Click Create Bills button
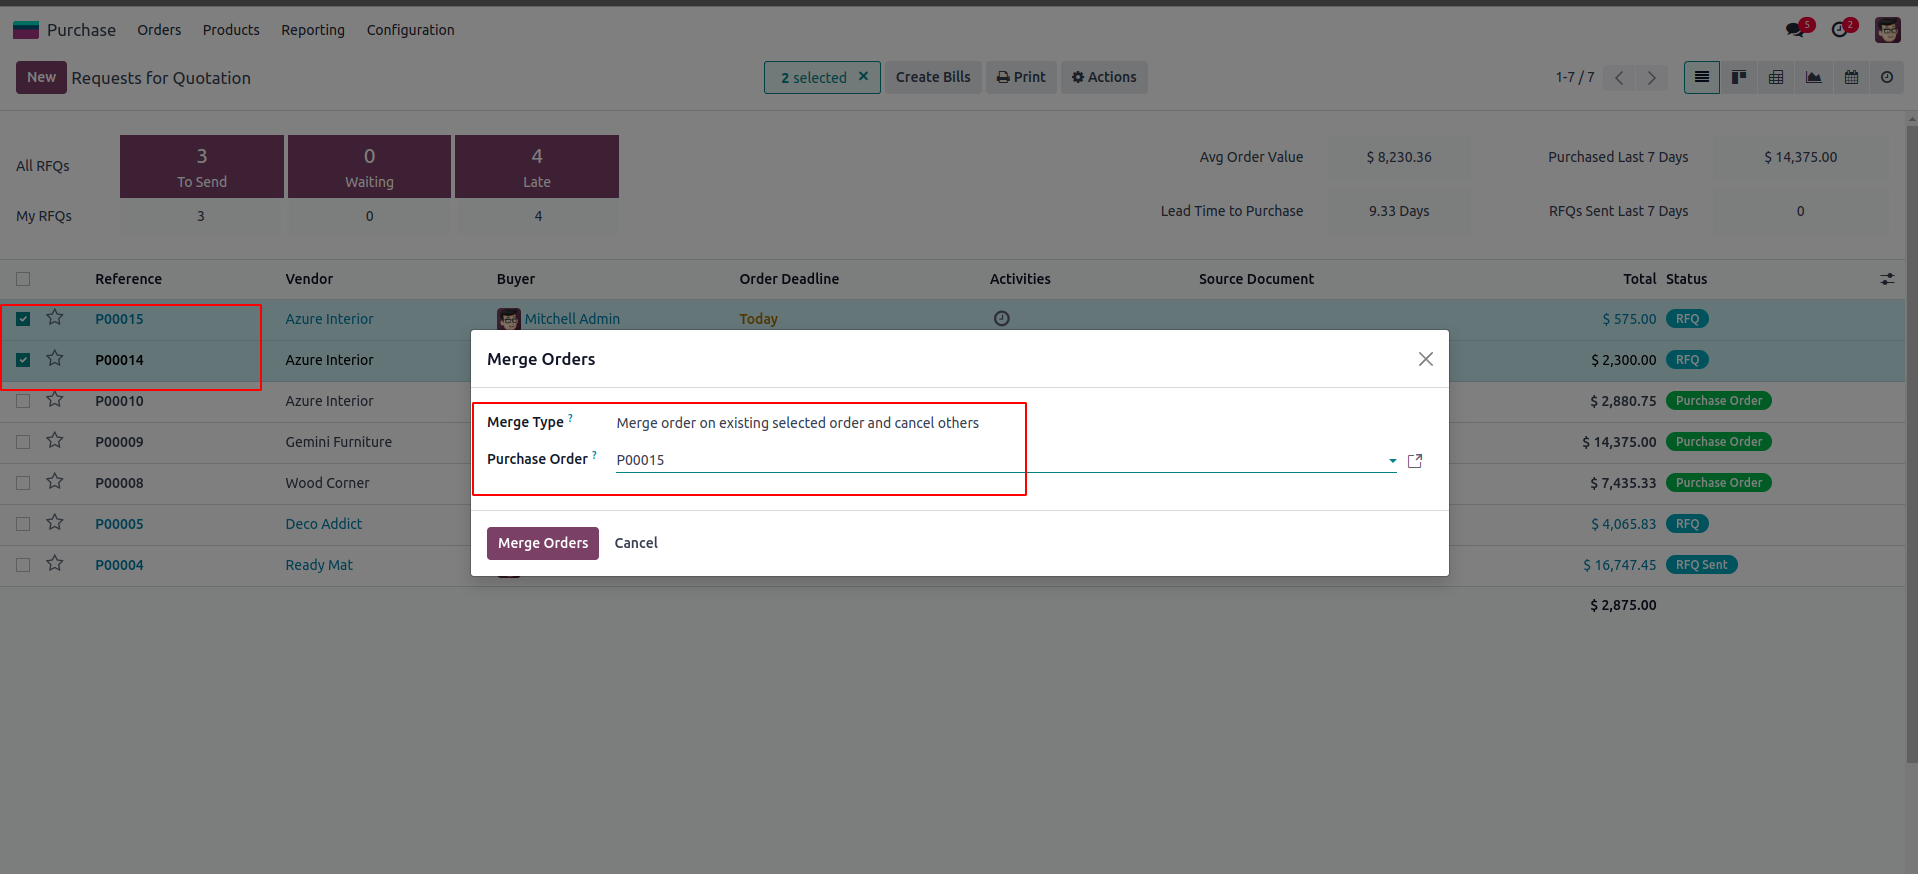The width and height of the screenshot is (1918, 874). [x=933, y=77]
